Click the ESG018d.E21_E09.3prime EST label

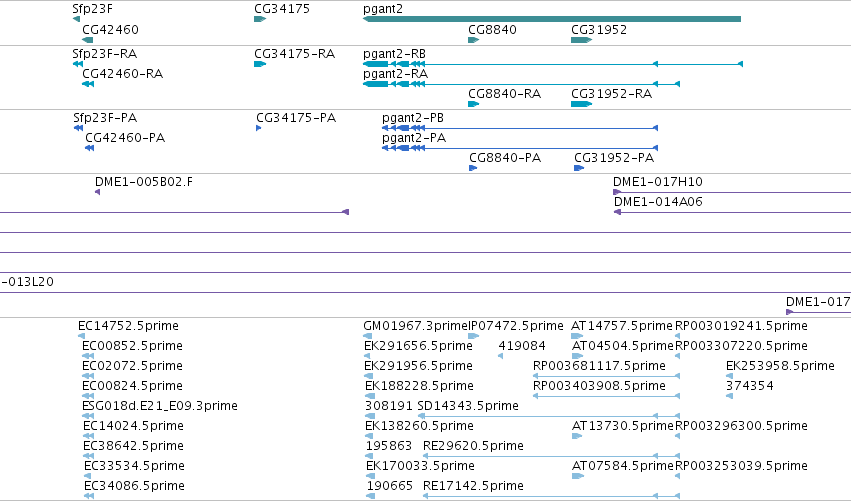click(x=160, y=406)
